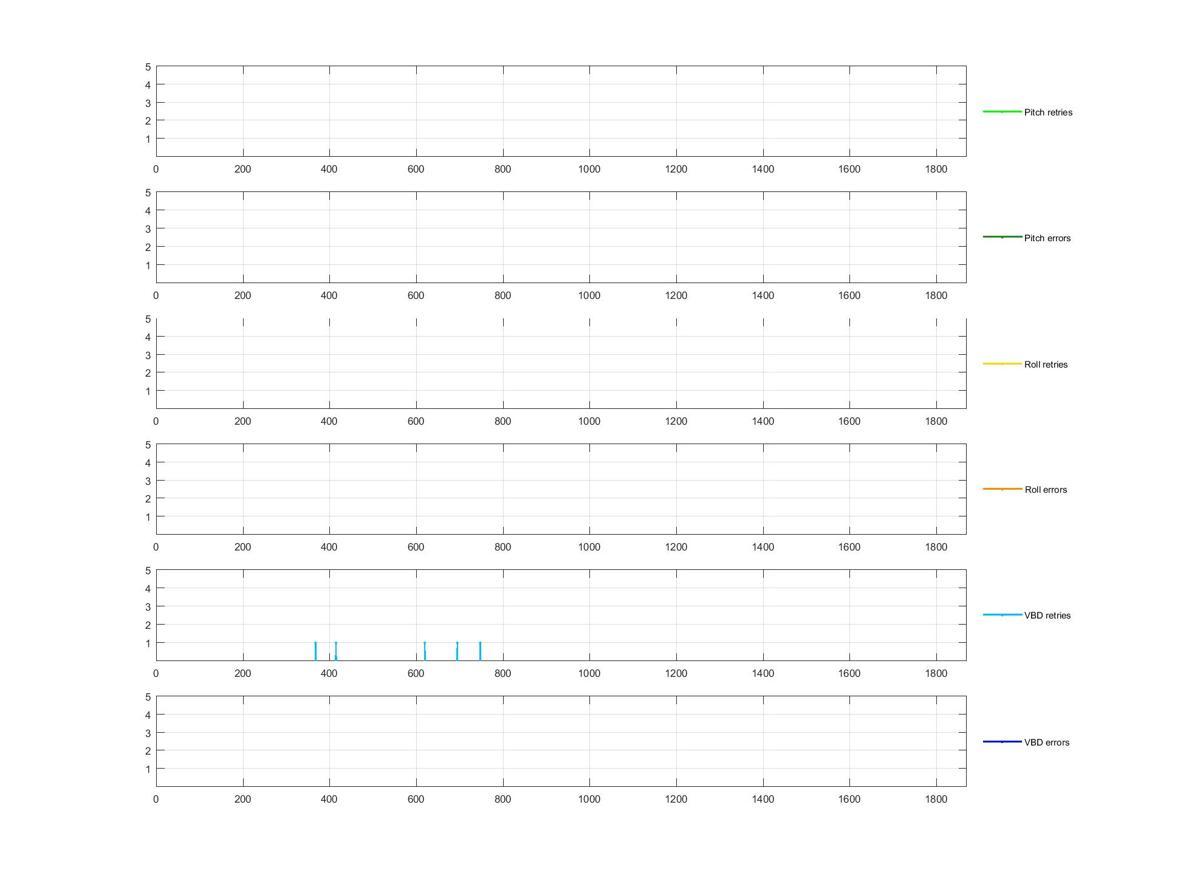
Task: Click the VBD retries spike just before 700
Action: click(457, 651)
